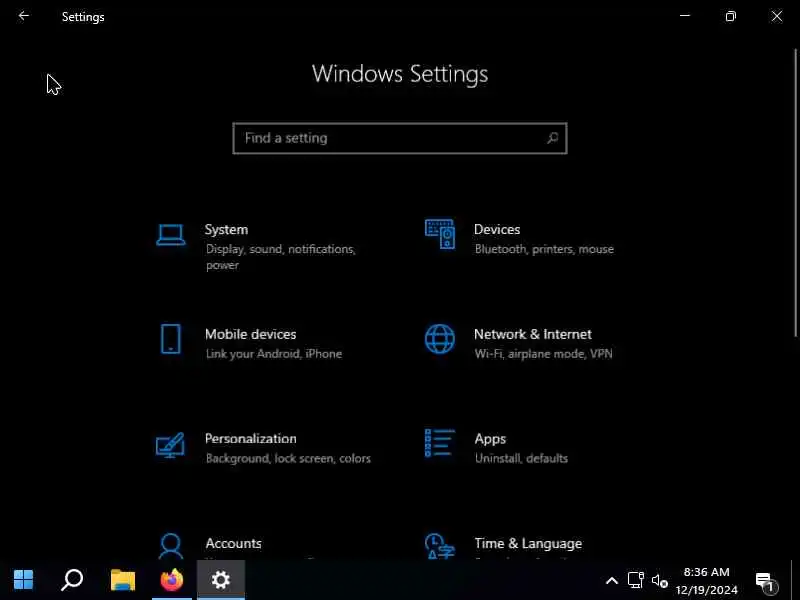
Task: Select the Settings gear on taskbar
Action: [221, 580]
